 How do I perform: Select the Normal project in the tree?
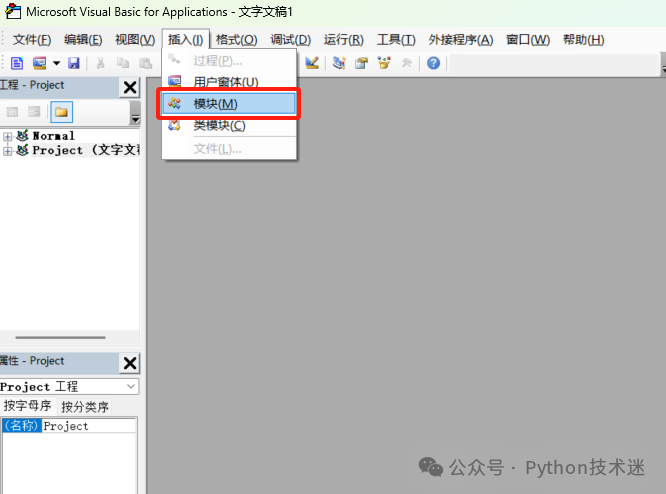[x=54, y=136]
